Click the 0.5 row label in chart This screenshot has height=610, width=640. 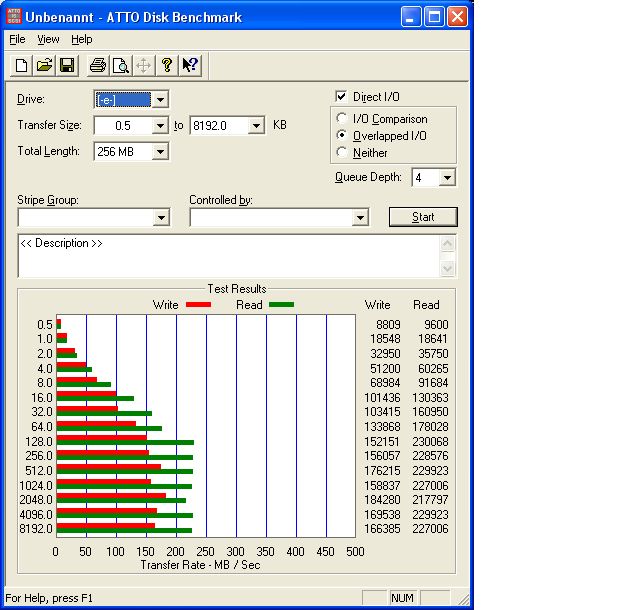point(45,325)
